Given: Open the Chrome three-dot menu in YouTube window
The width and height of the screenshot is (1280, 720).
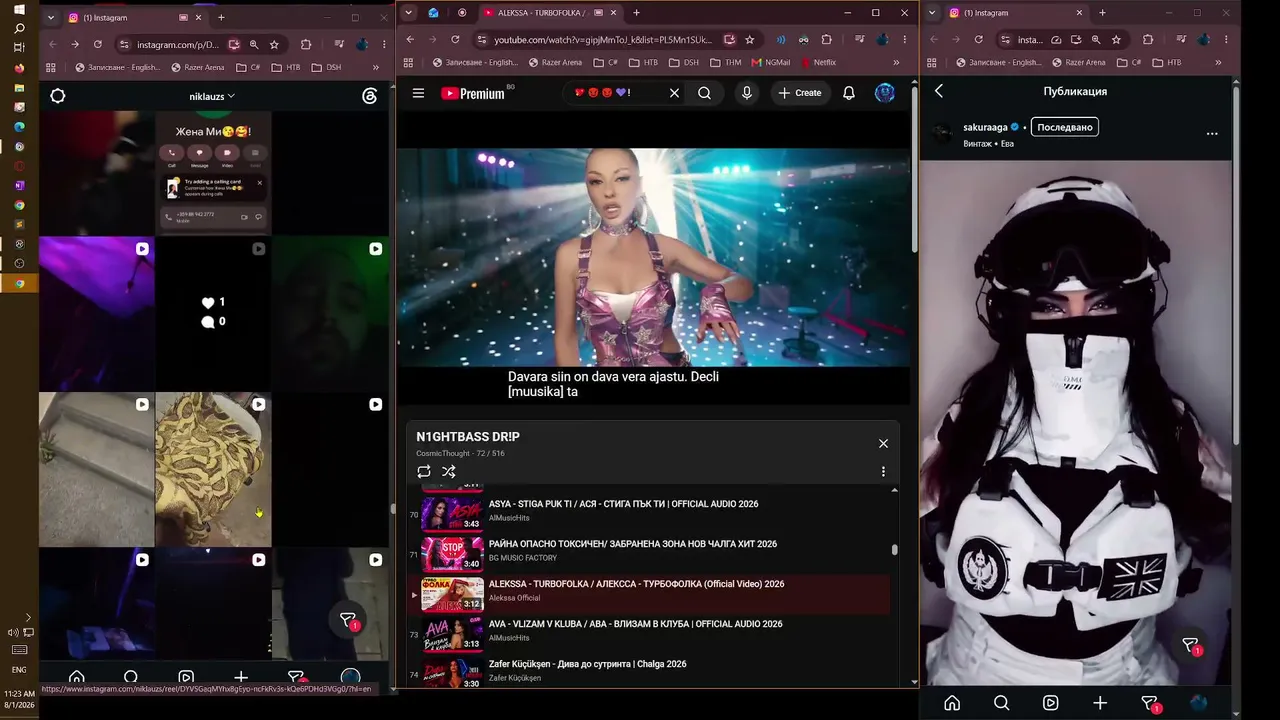Looking at the screenshot, I should coord(904,40).
